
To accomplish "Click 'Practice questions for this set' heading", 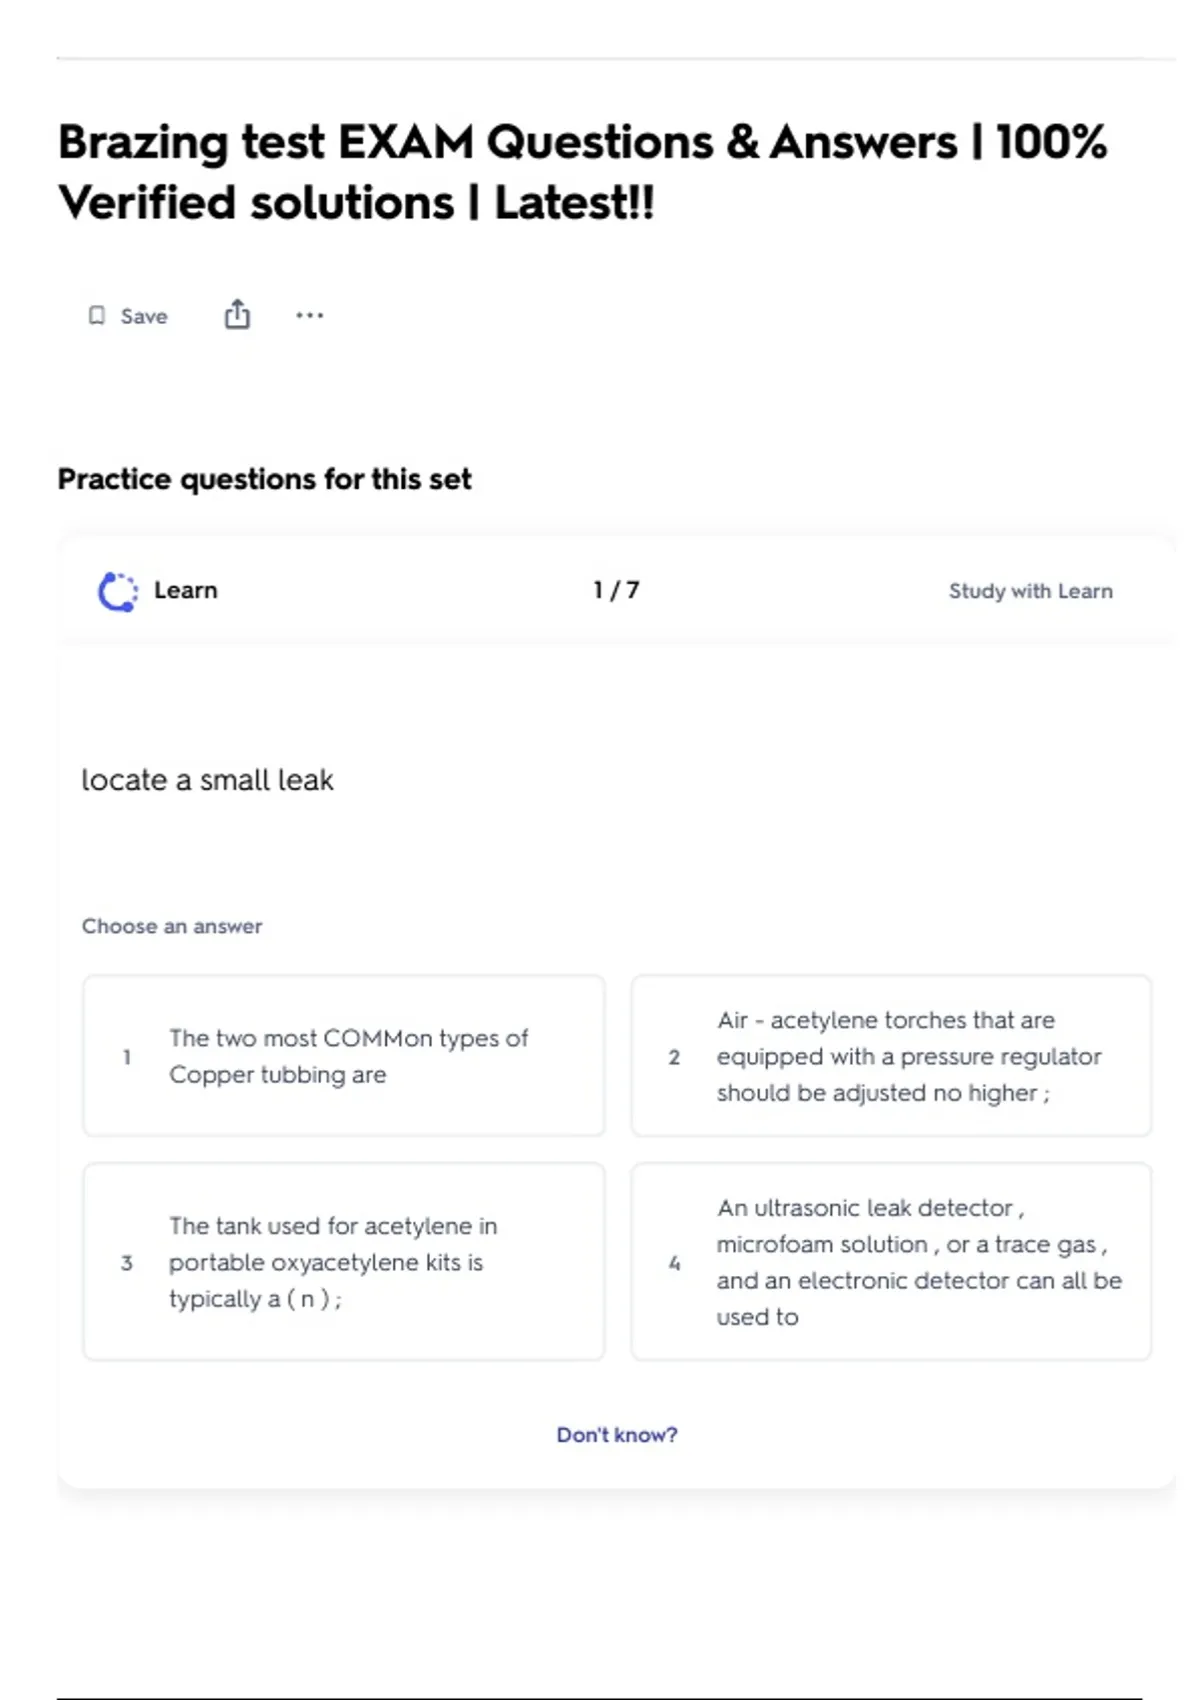I will pyautogui.click(x=265, y=479).
